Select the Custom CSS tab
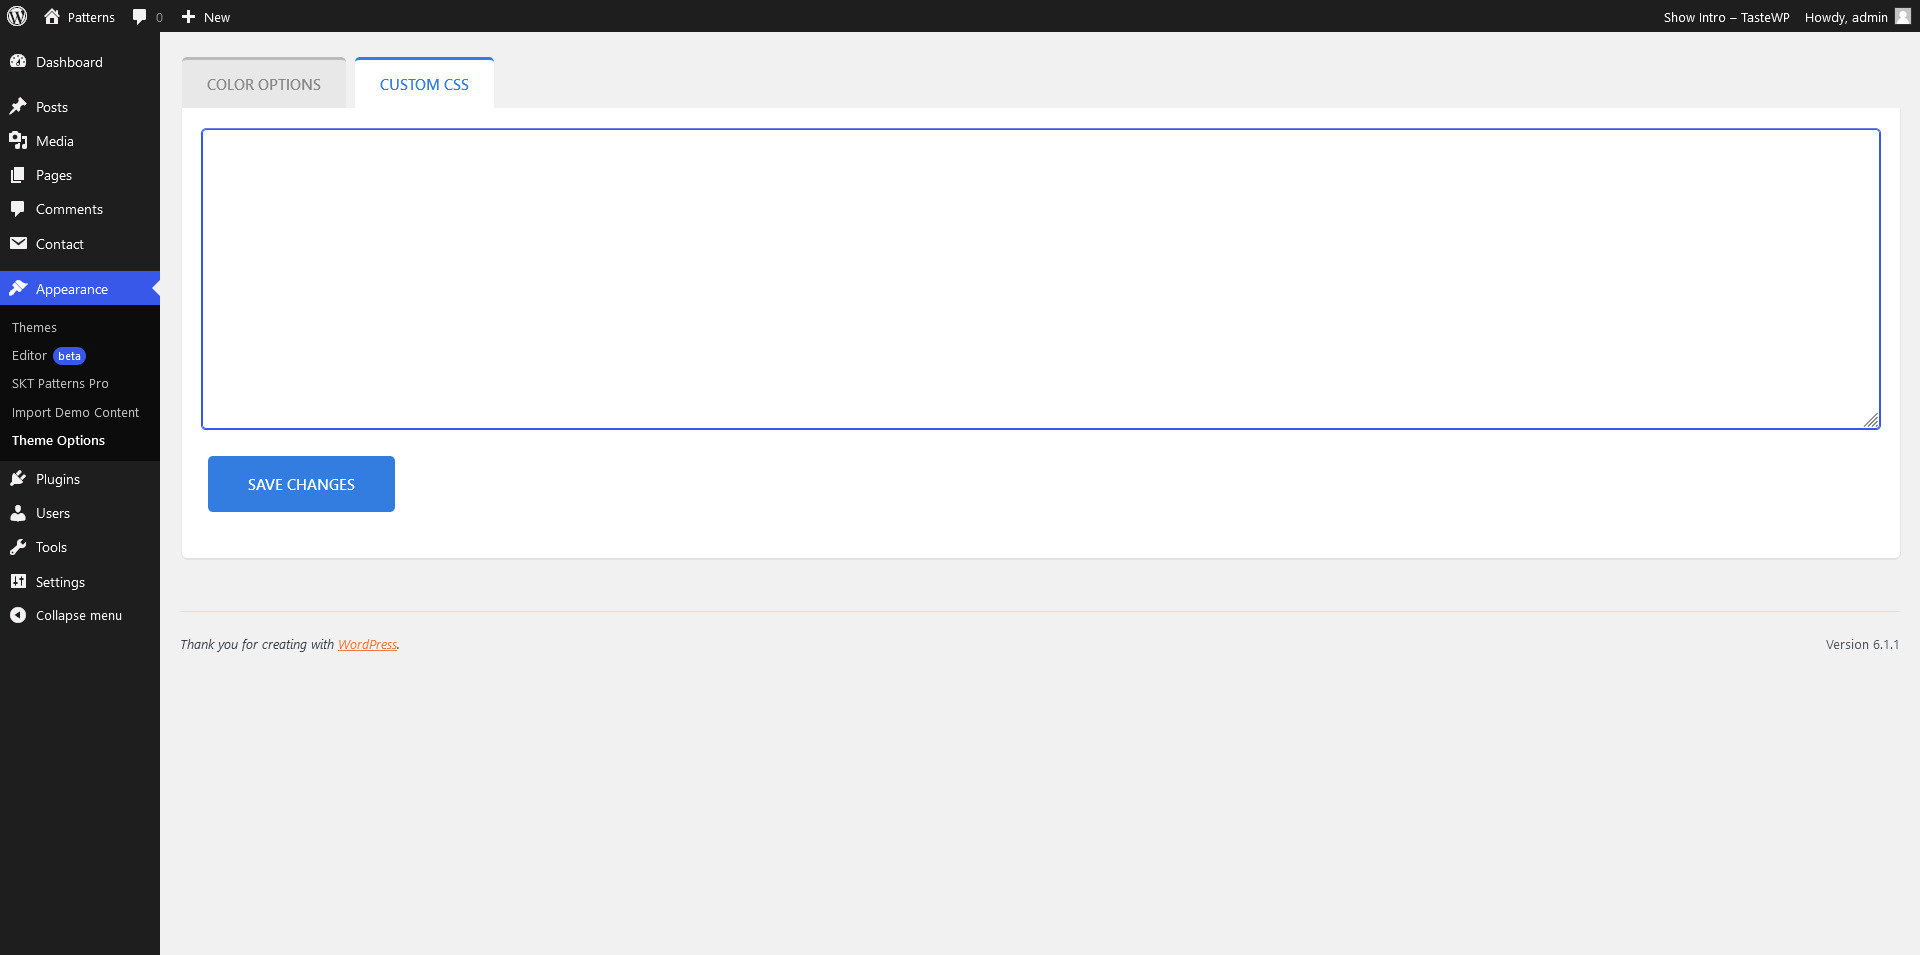Image resolution: width=1920 pixels, height=955 pixels. (424, 83)
